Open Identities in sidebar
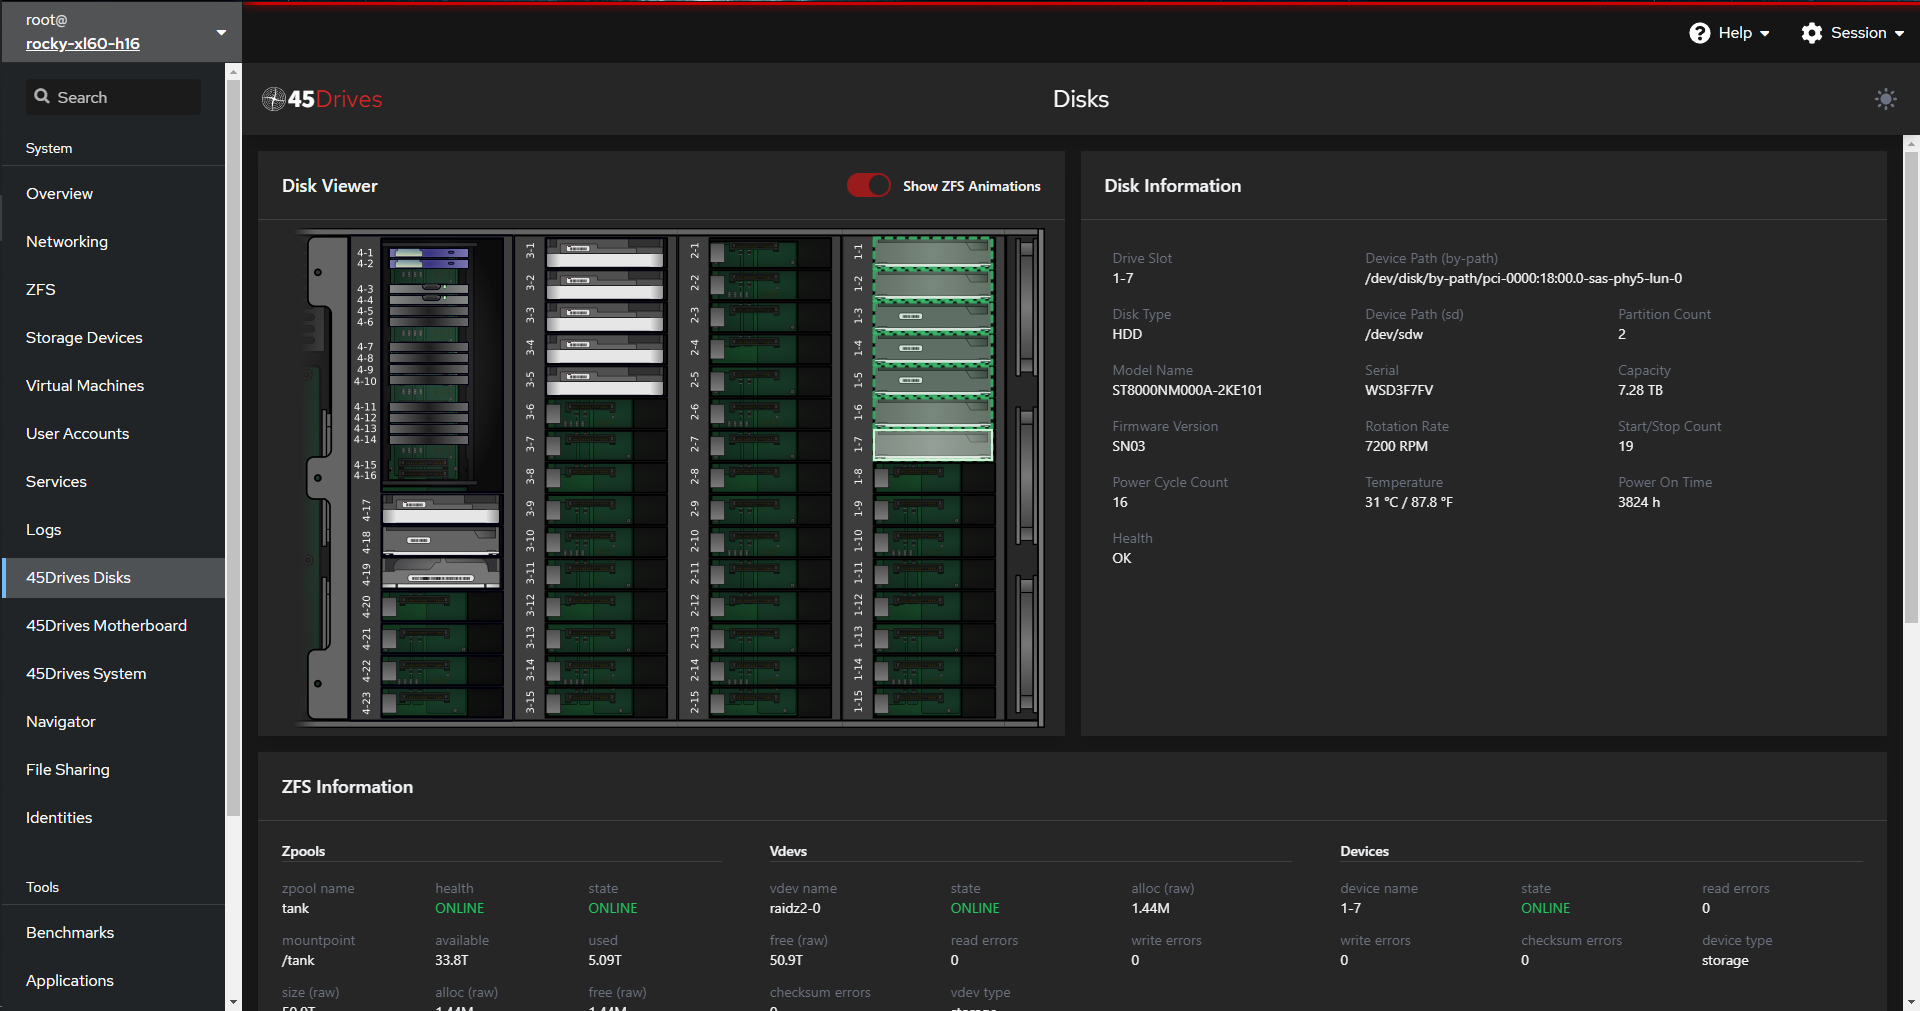The image size is (1920, 1011). tap(113, 818)
